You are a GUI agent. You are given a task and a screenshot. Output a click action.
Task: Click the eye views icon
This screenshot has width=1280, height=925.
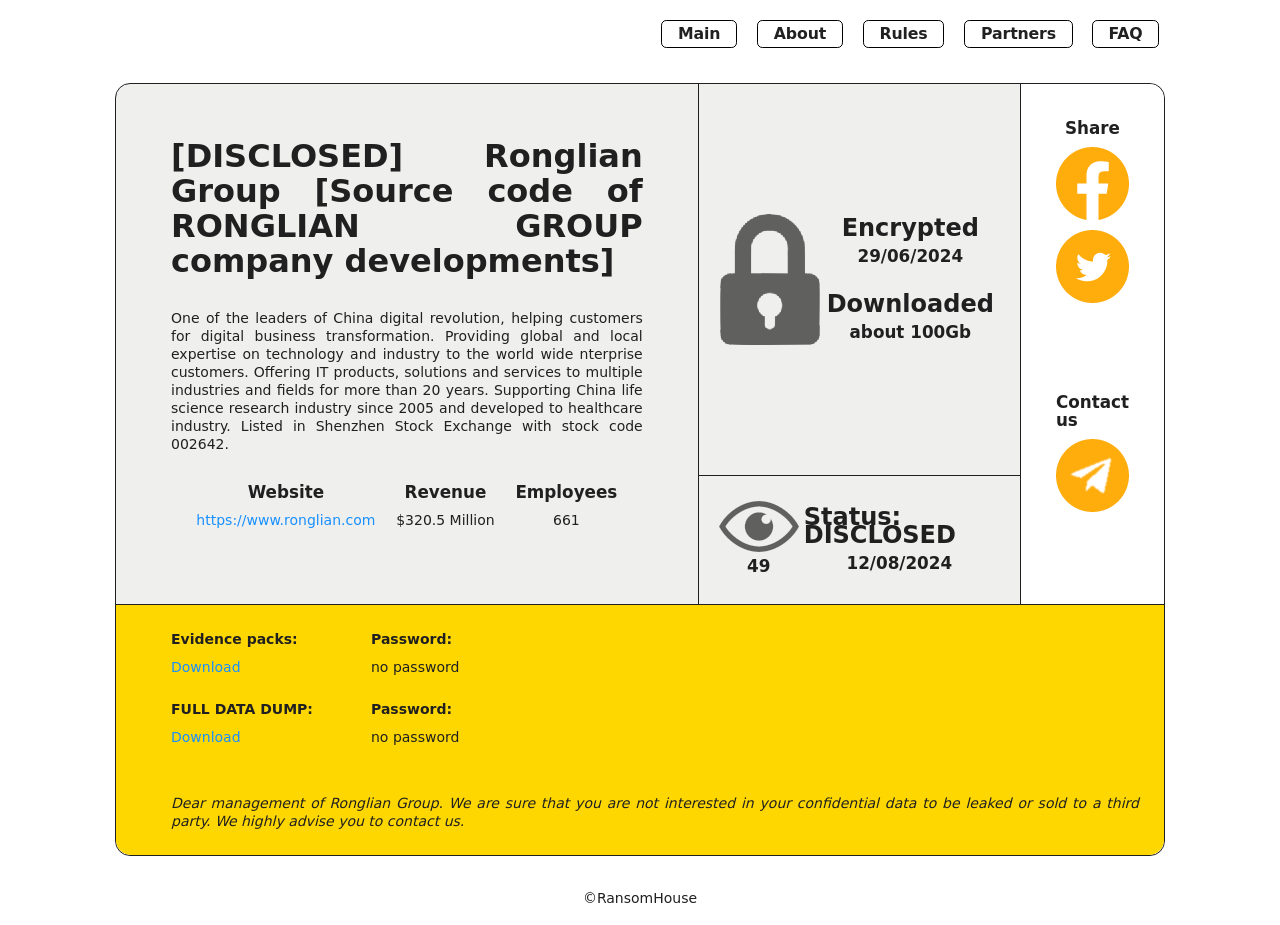758,526
